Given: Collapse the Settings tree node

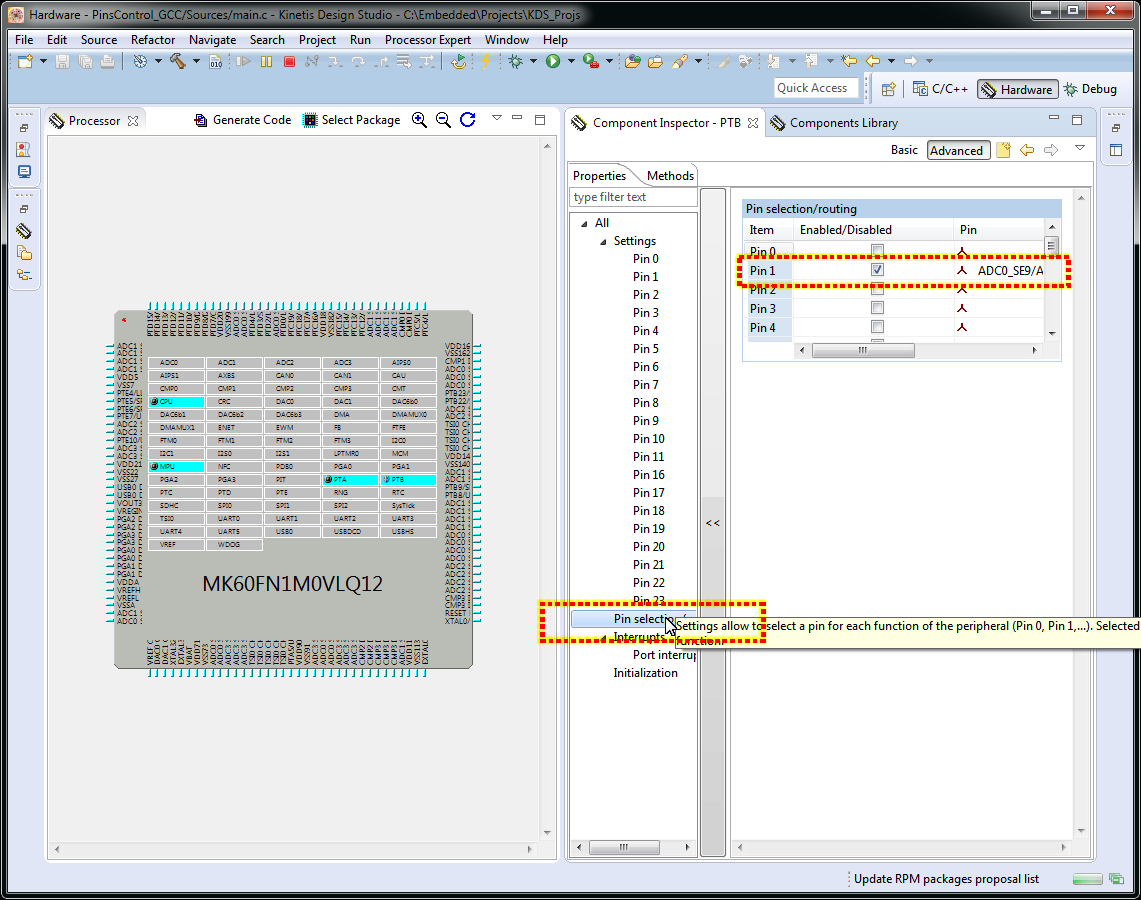Looking at the screenshot, I should [x=602, y=241].
